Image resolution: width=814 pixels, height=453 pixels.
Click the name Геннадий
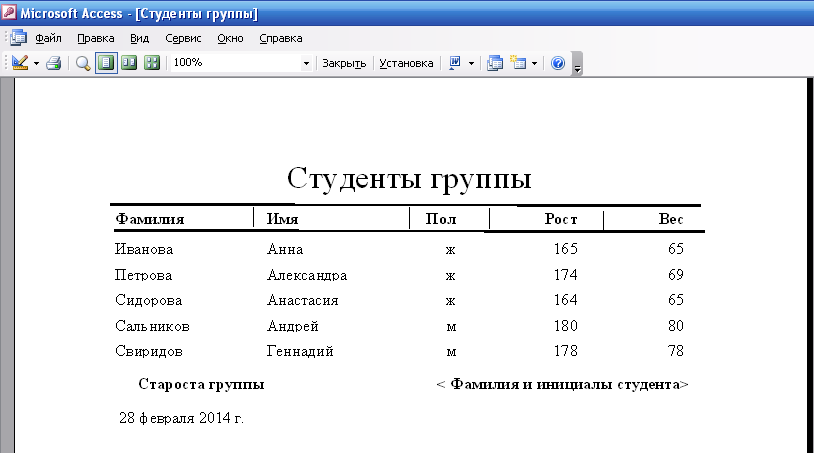[x=300, y=351]
